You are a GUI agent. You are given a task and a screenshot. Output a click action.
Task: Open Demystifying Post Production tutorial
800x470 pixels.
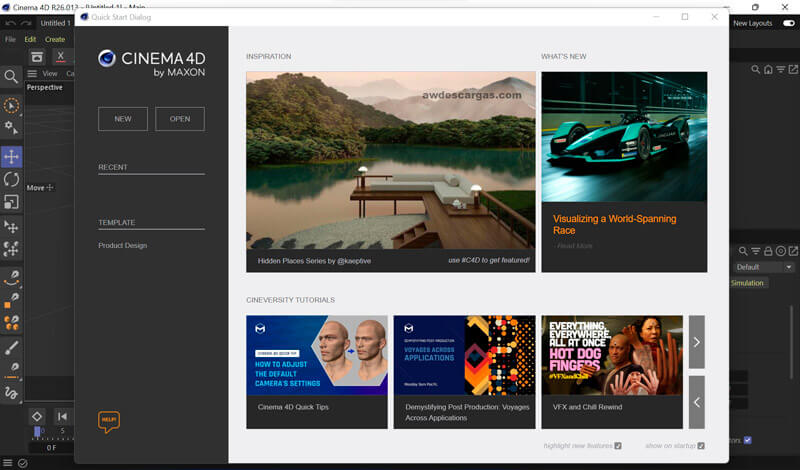[x=464, y=372]
